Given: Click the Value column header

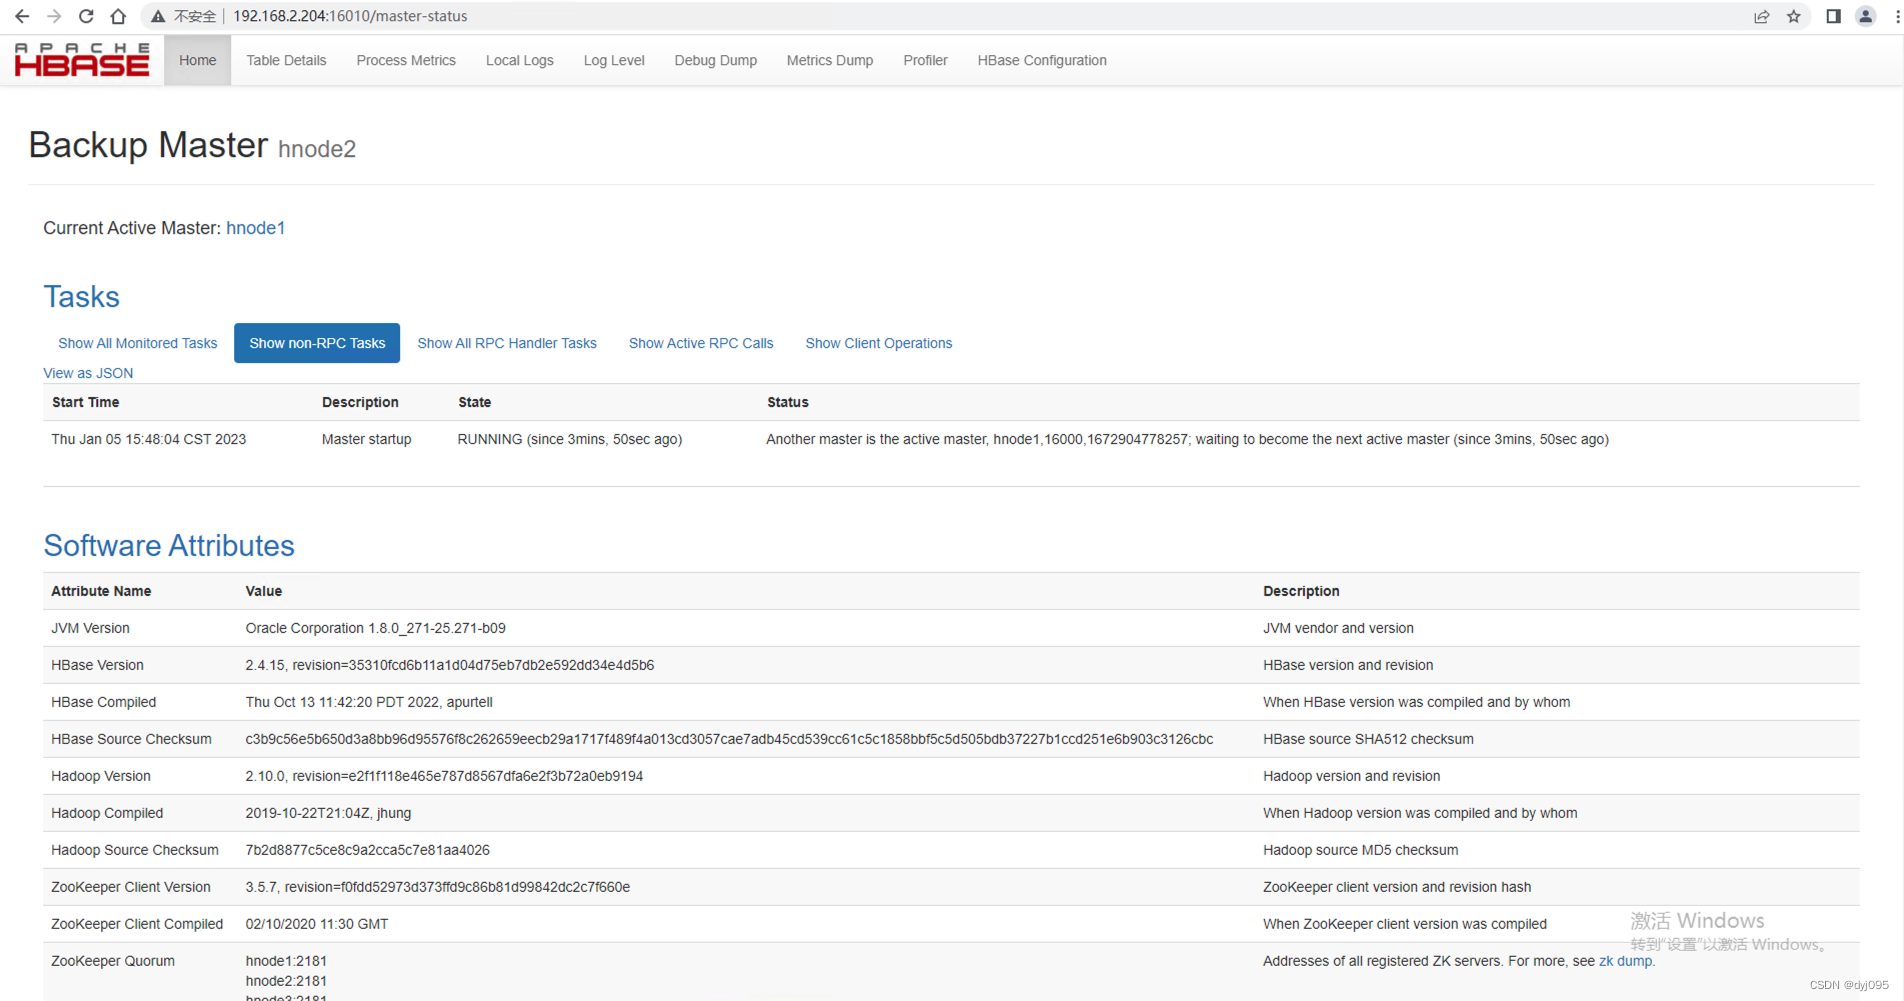Looking at the screenshot, I should (264, 591).
